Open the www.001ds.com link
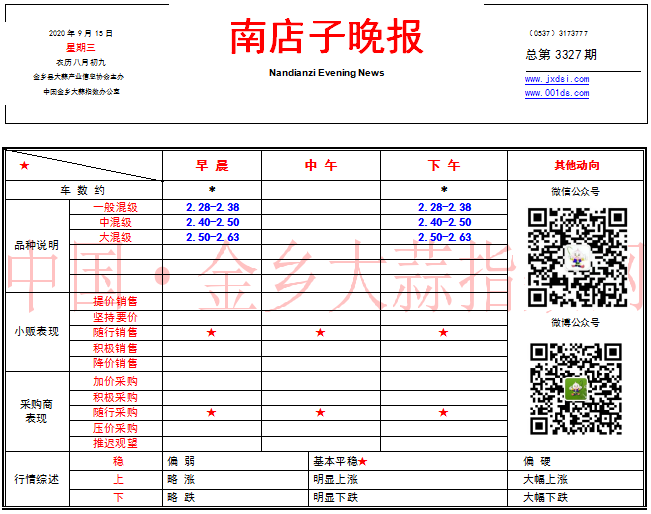The width and height of the screenshot is (651, 514). [557, 93]
